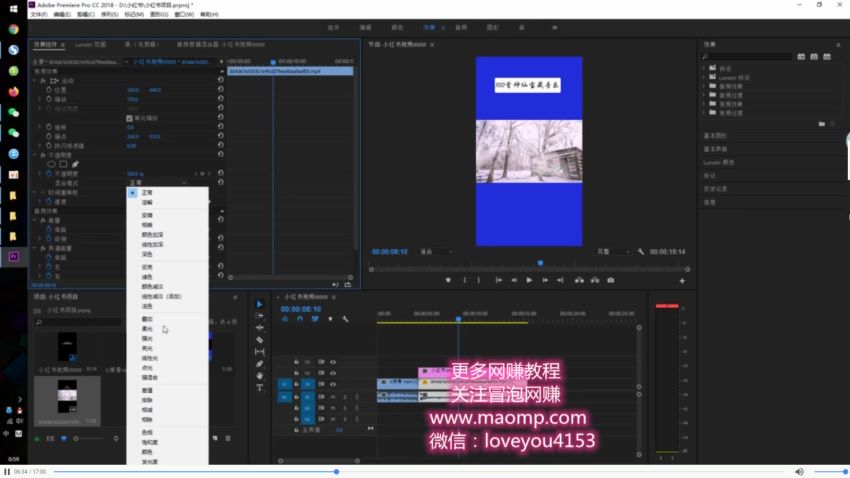Viewport: 850px width, 478px height.
Task: Click the Lift button
Action: point(579,280)
